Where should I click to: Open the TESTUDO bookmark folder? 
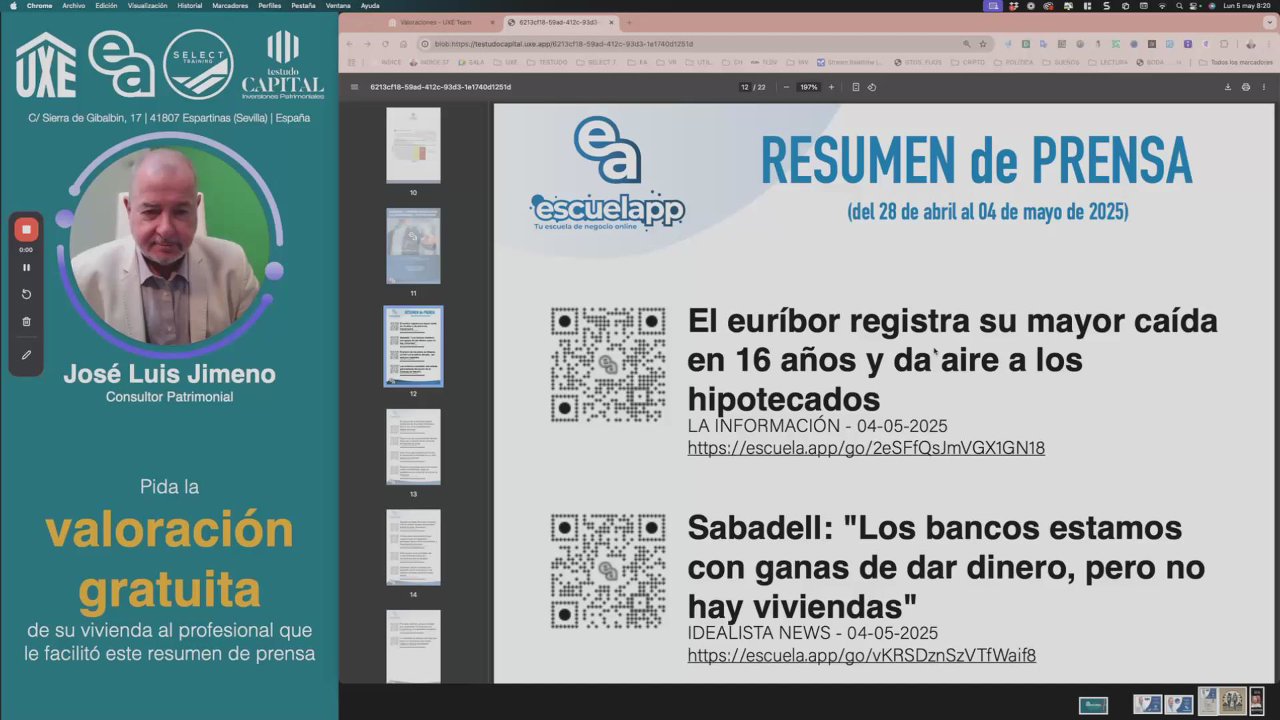pos(548,62)
